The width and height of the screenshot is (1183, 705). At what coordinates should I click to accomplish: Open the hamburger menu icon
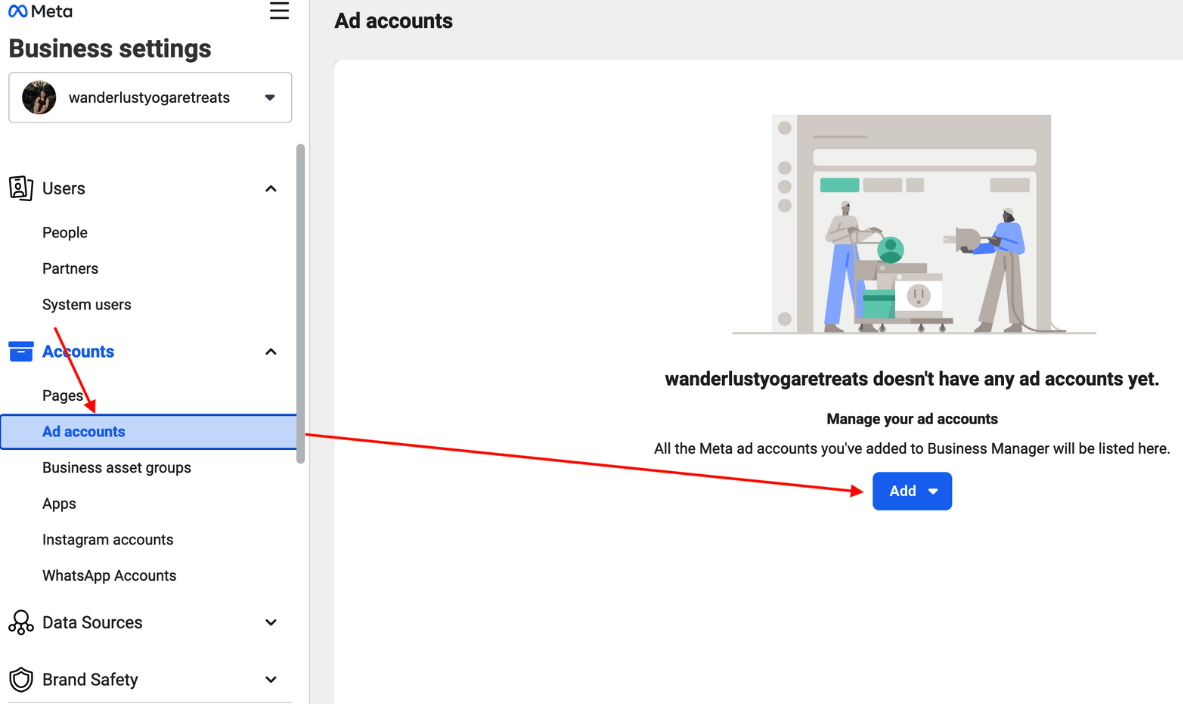tap(279, 11)
